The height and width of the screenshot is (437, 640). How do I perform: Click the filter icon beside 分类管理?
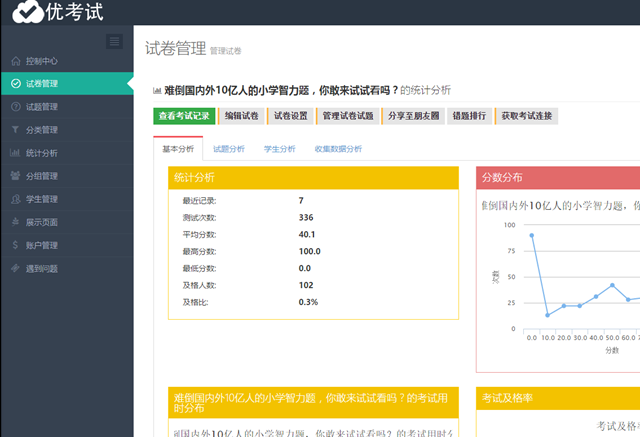pyautogui.click(x=16, y=130)
